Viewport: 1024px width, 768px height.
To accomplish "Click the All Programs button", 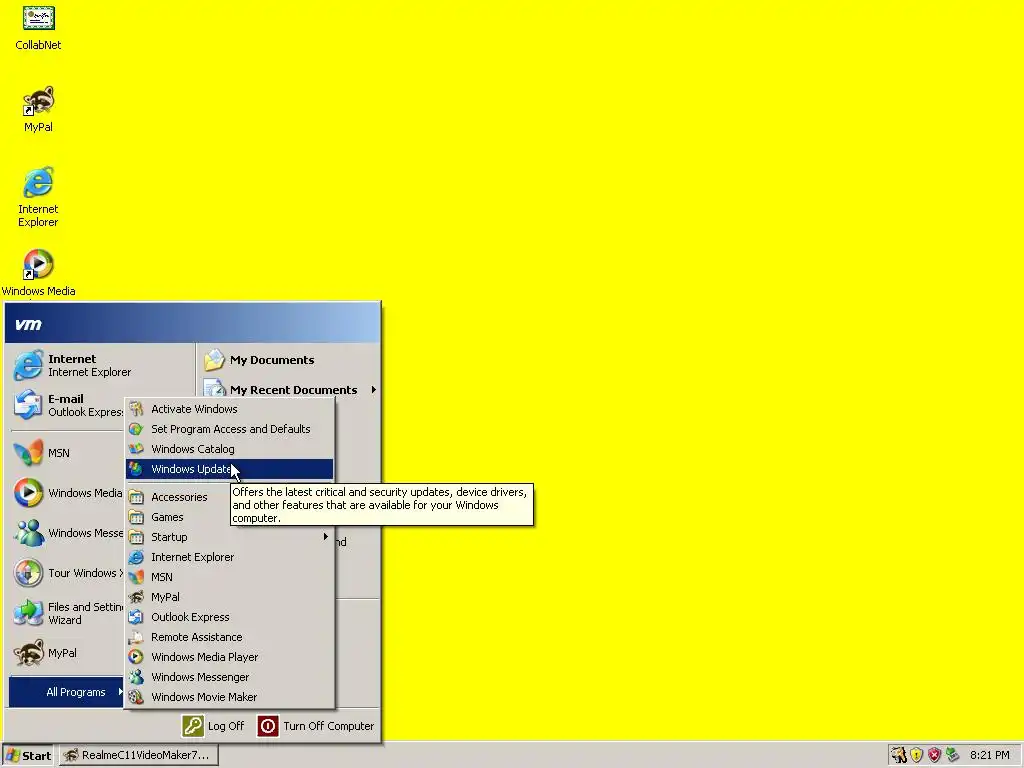I will click(x=67, y=692).
